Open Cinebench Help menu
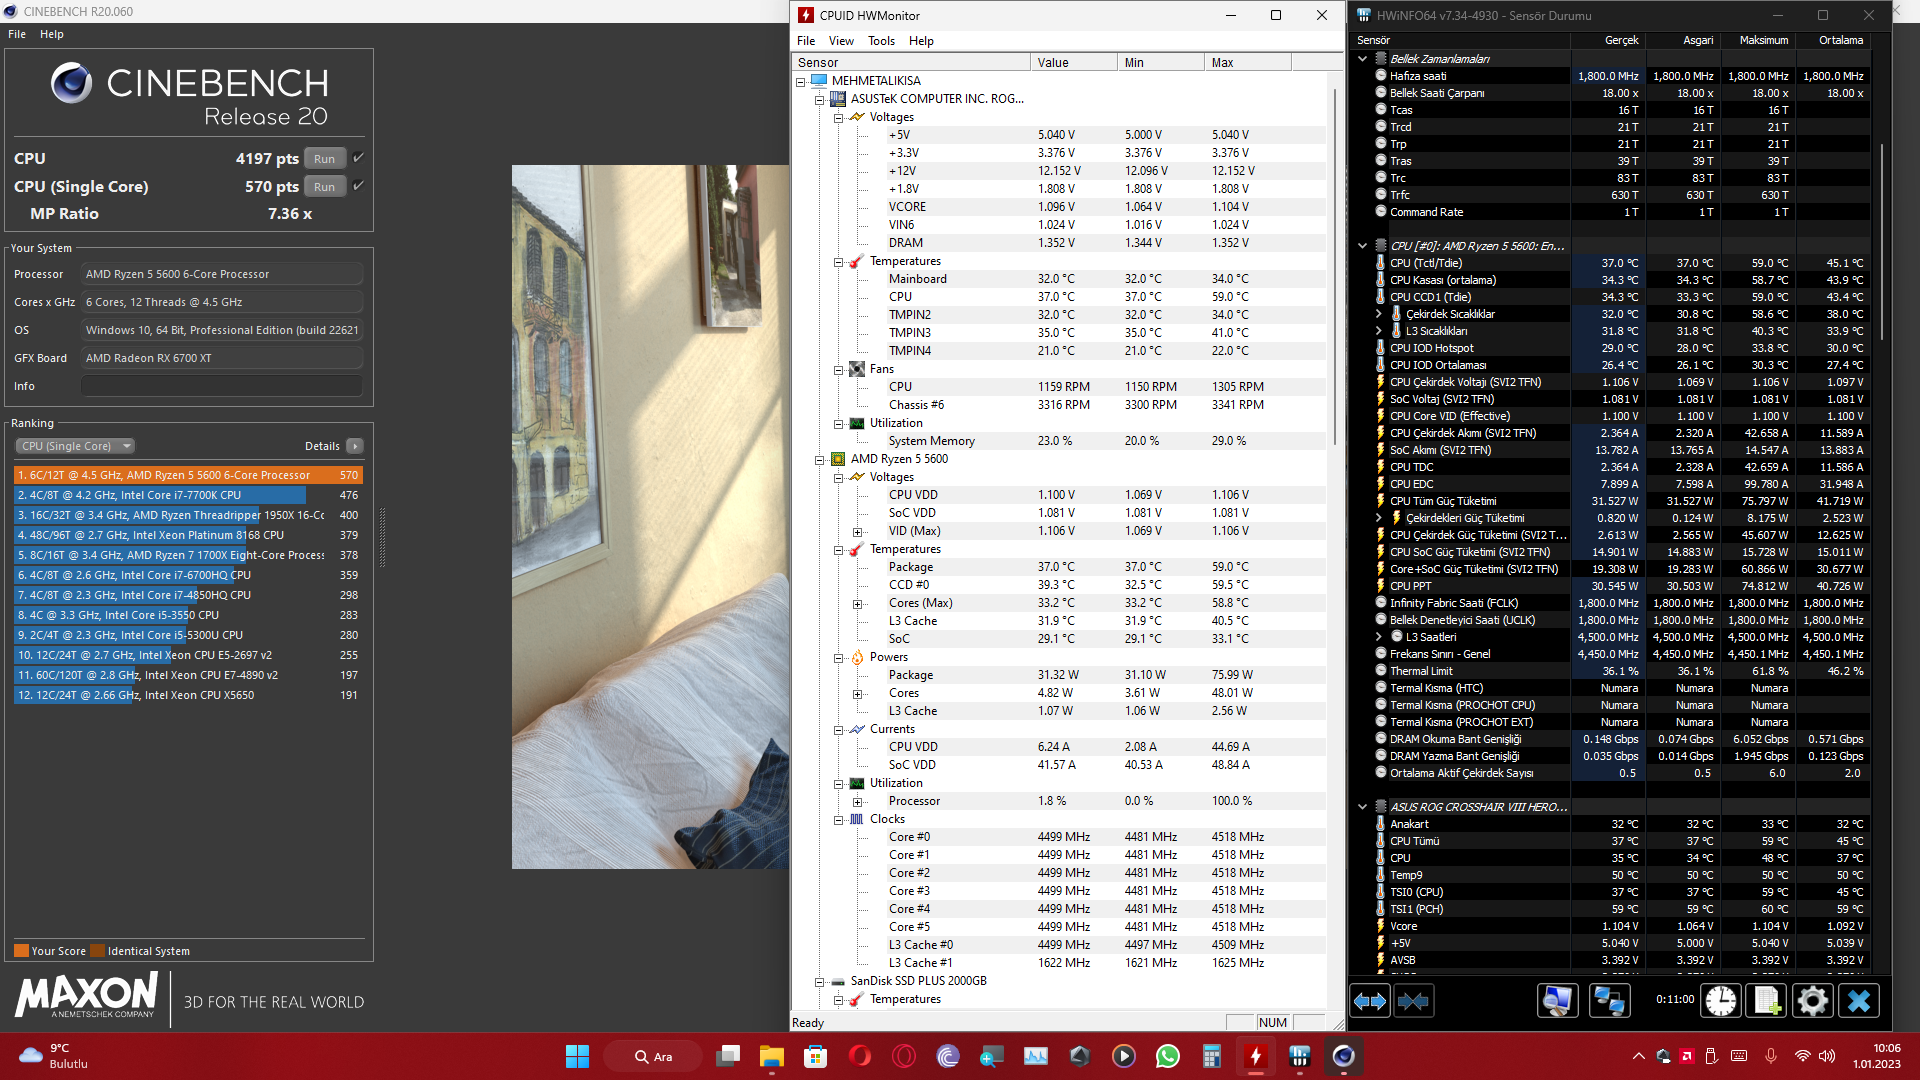This screenshot has height=1080, width=1920. [x=52, y=34]
